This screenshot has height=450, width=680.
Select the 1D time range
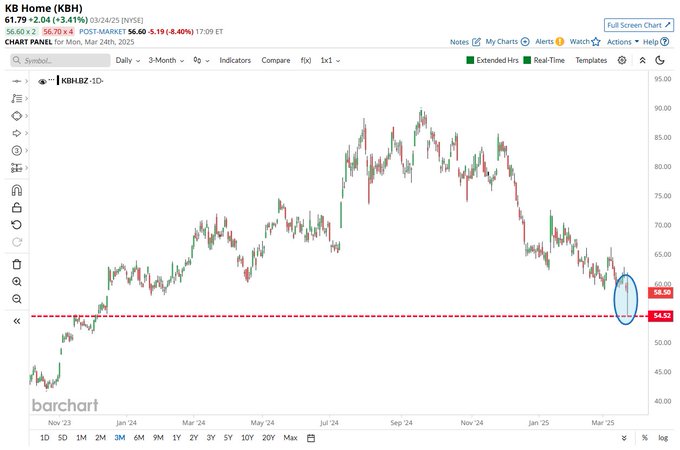(45, 438)
